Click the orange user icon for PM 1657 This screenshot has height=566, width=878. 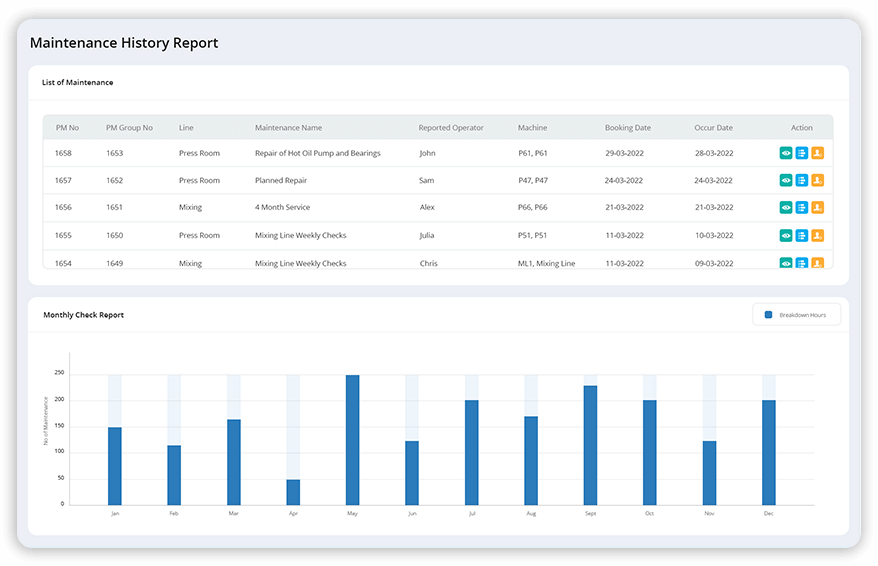pyautogui.click(x=817, y=181)
